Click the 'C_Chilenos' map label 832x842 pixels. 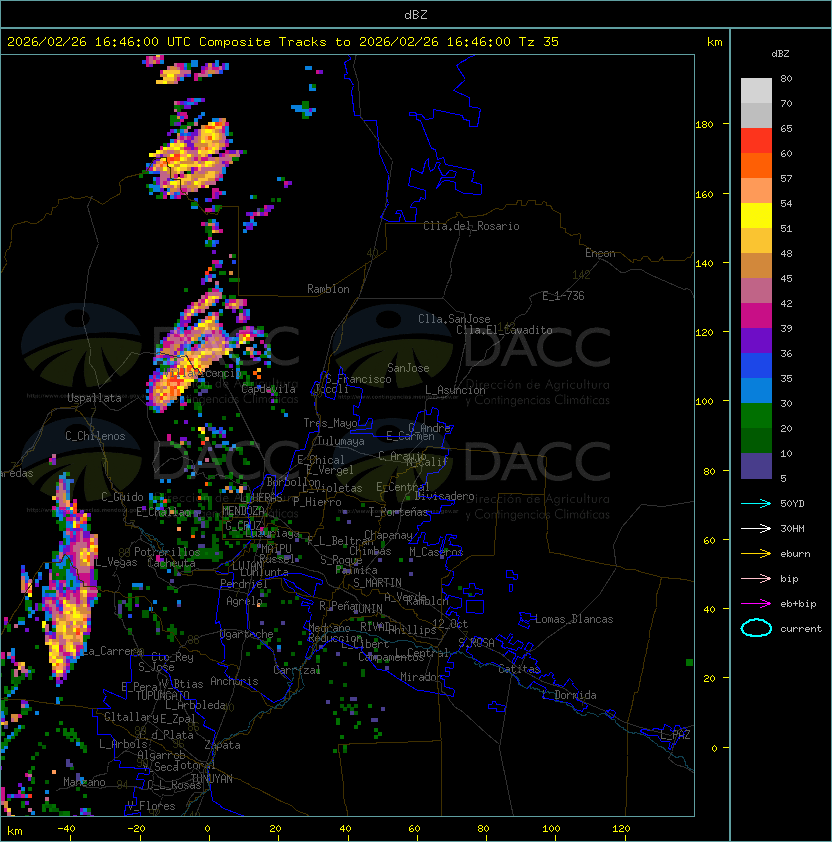tap(95, 436)
